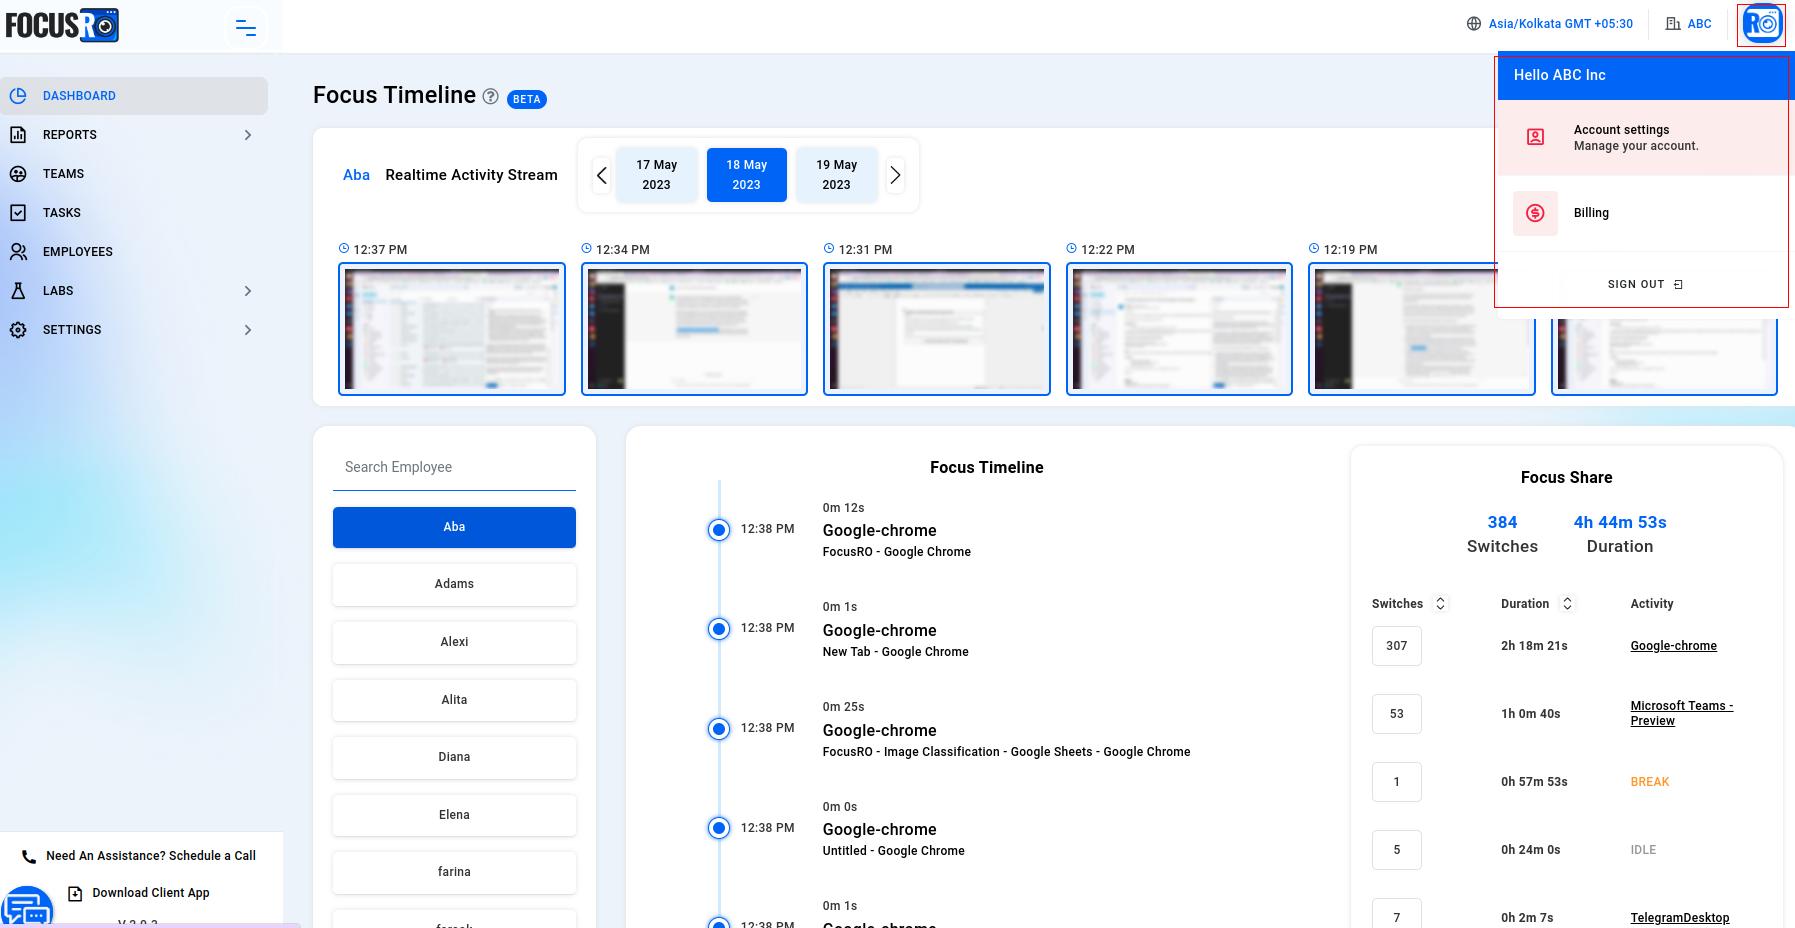Click the Dashboard pie chart icon
The image size is (1795, 928).
(18, 96)
